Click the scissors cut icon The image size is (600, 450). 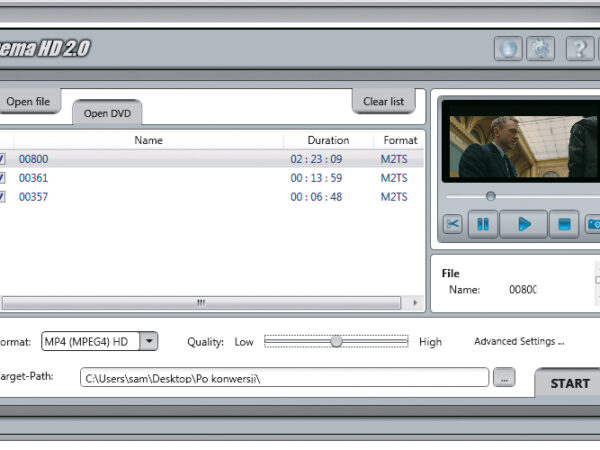point(453,224)
